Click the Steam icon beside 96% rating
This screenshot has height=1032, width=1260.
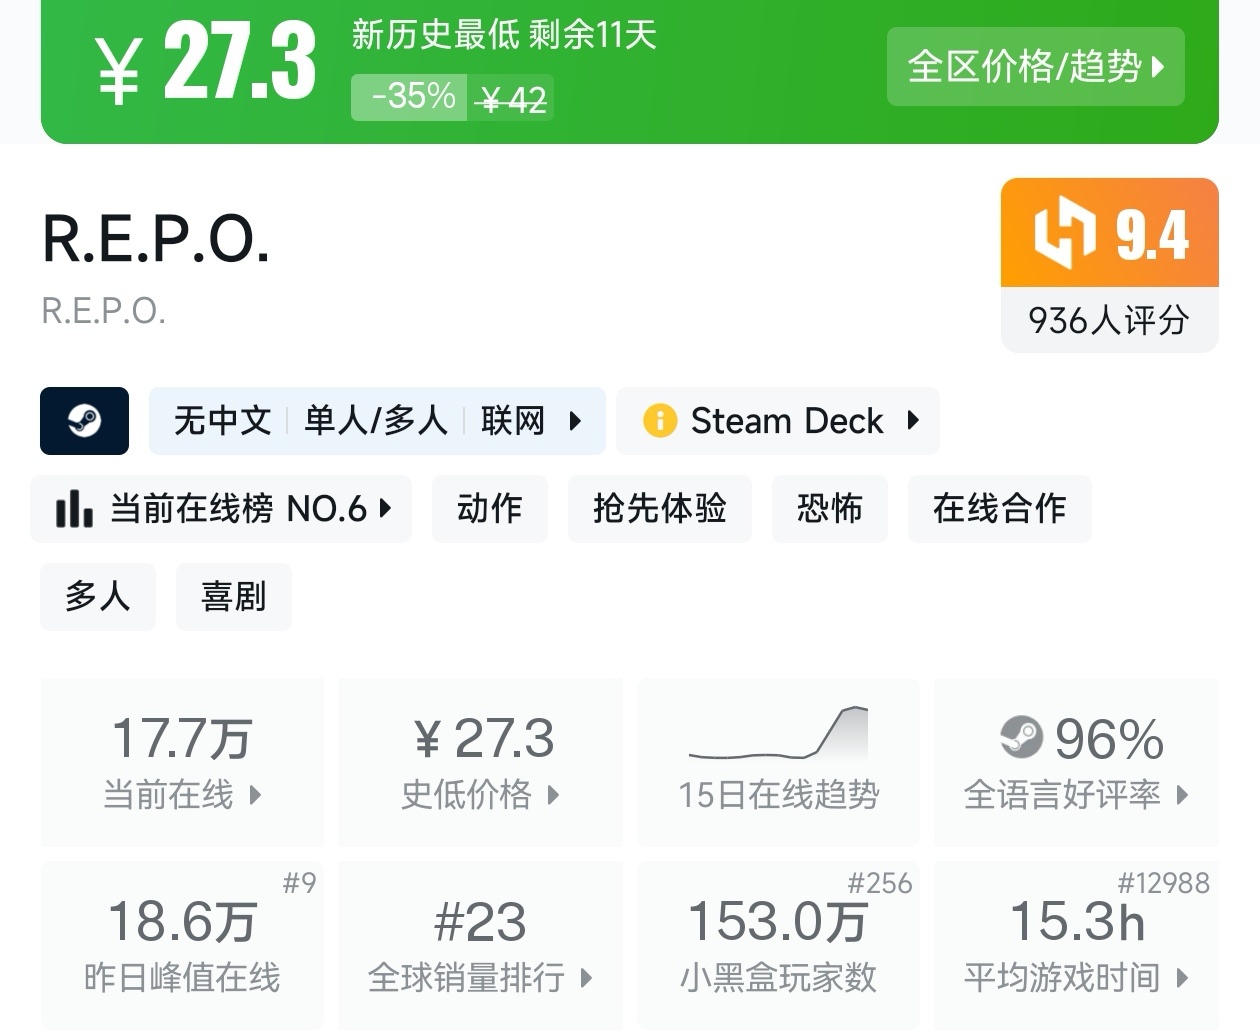1021,738
